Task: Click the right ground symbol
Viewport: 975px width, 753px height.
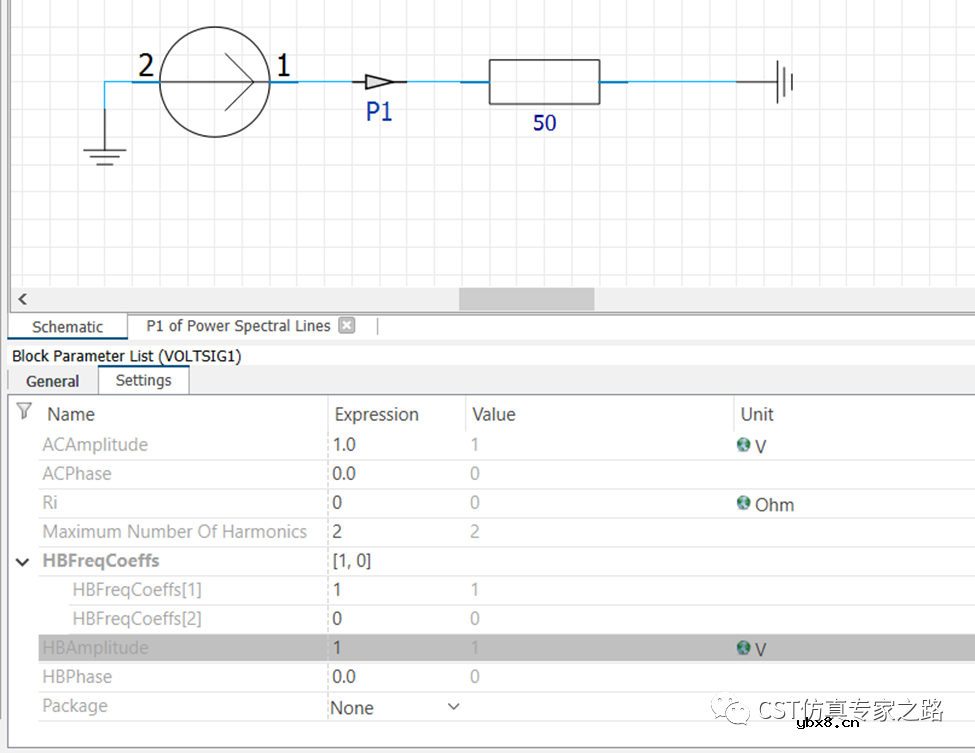Action: point(784,82)
